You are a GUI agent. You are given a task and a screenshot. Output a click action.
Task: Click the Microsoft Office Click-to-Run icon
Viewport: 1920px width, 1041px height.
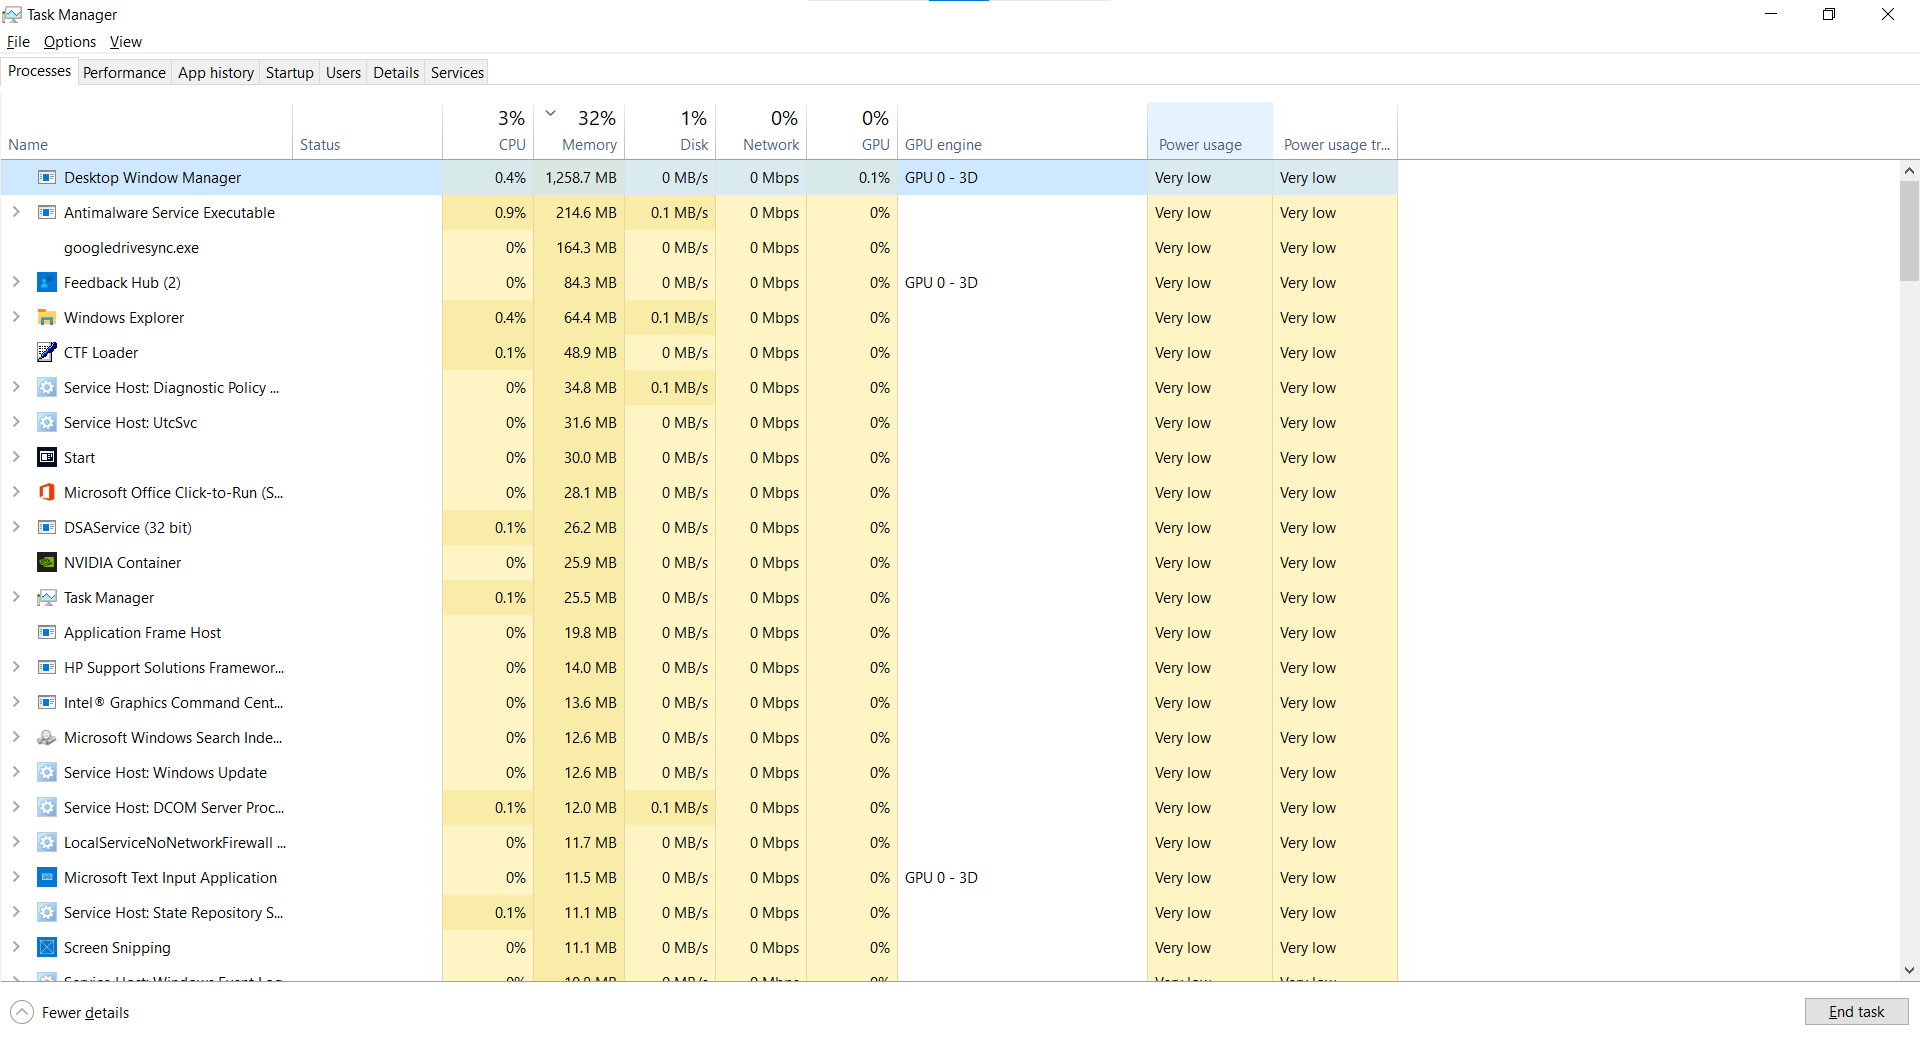pyautogui.click(x=46, y=493)
